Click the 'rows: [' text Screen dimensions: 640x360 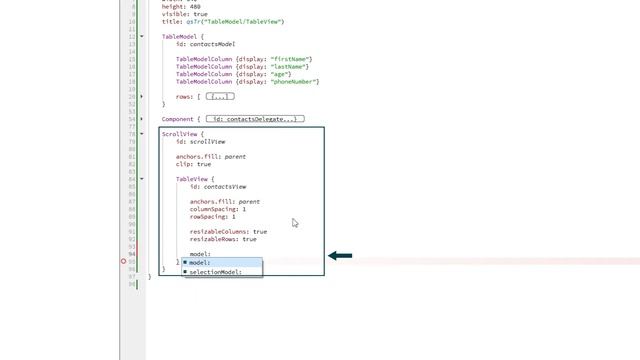(x=188, y=97)
